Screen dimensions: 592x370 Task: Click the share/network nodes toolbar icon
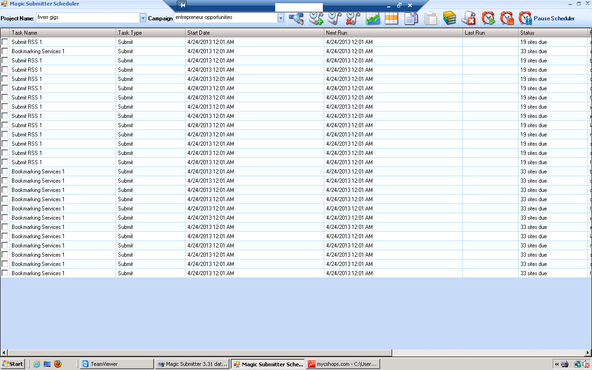click(296, 18)
